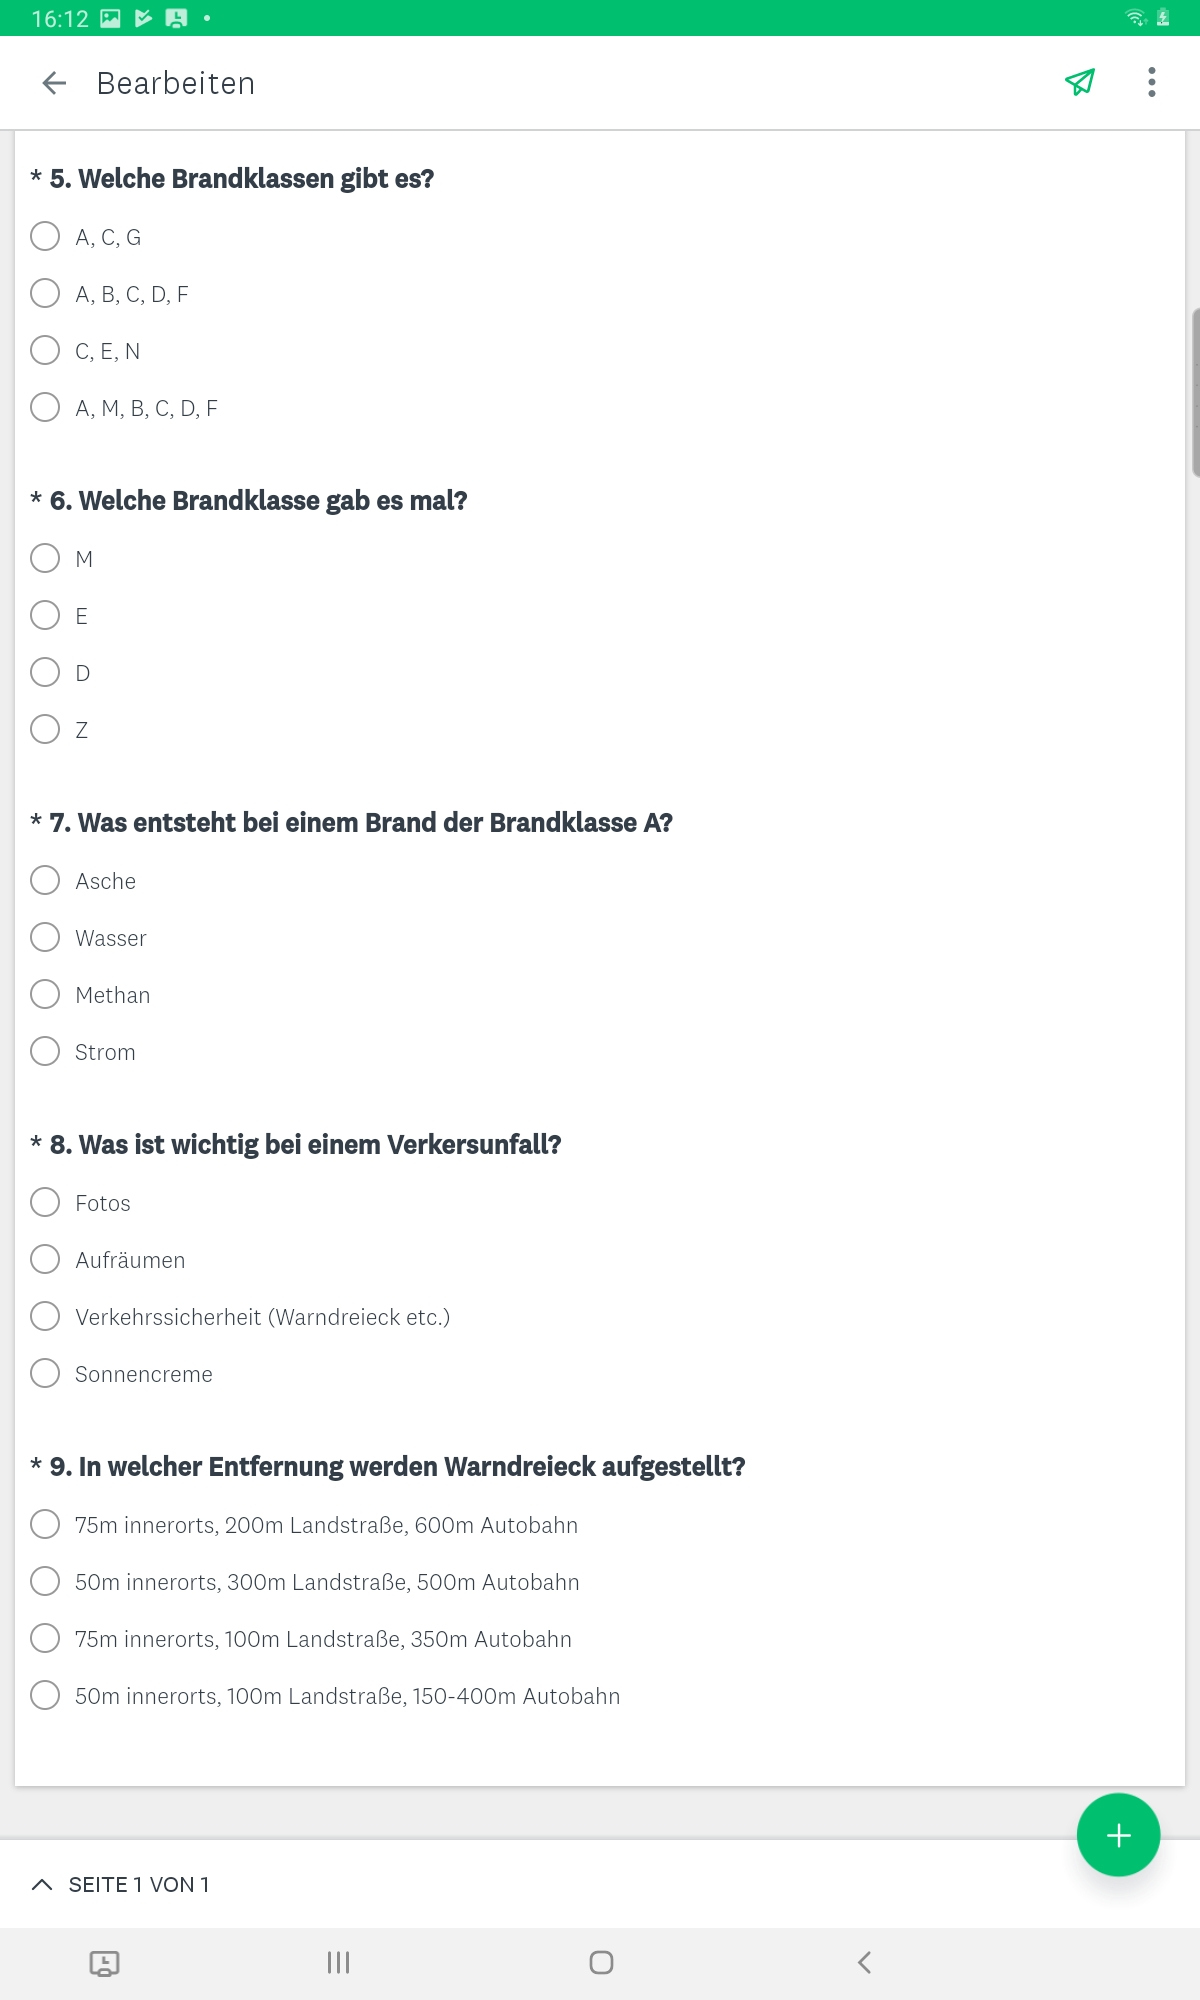Add a new question with the green plus button
Image resolution: width=1200 pixels, height=2000 pixels.
click(x=1118, y=1835)
